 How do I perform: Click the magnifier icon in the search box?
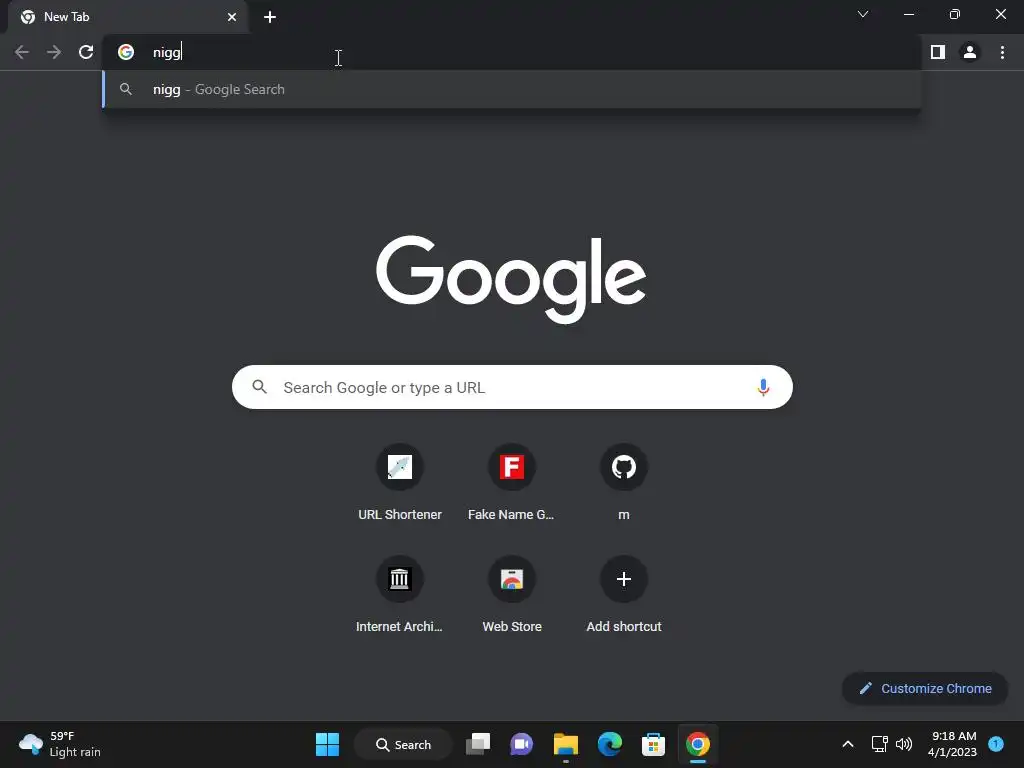point(259,387)
